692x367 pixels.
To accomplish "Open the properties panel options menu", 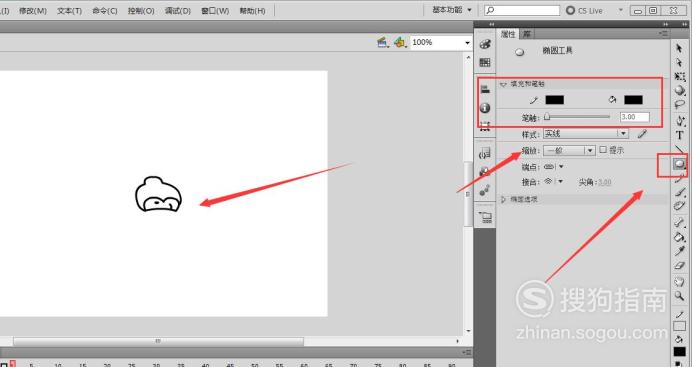I will 663,34.
